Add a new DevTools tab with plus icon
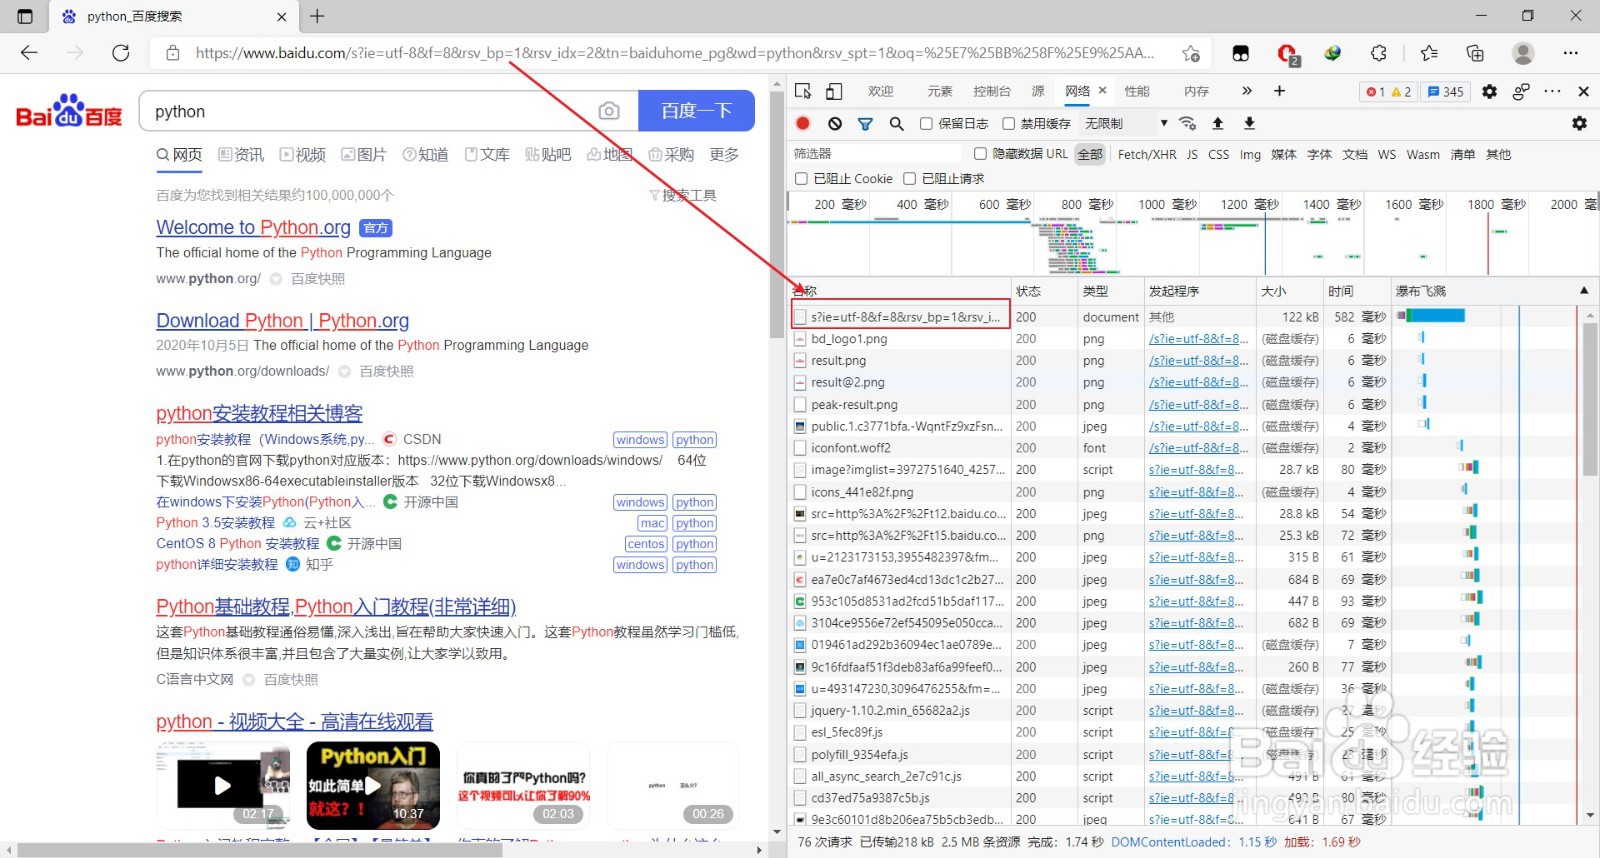 (1279, 91)
